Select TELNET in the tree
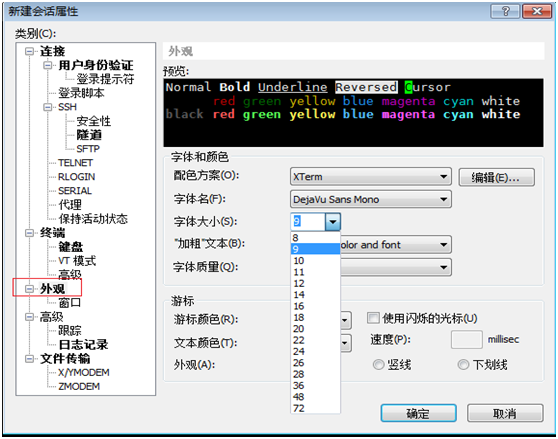The width and height of the screenshot is (558, 439). pyautogui.click(x=75, y=163)
